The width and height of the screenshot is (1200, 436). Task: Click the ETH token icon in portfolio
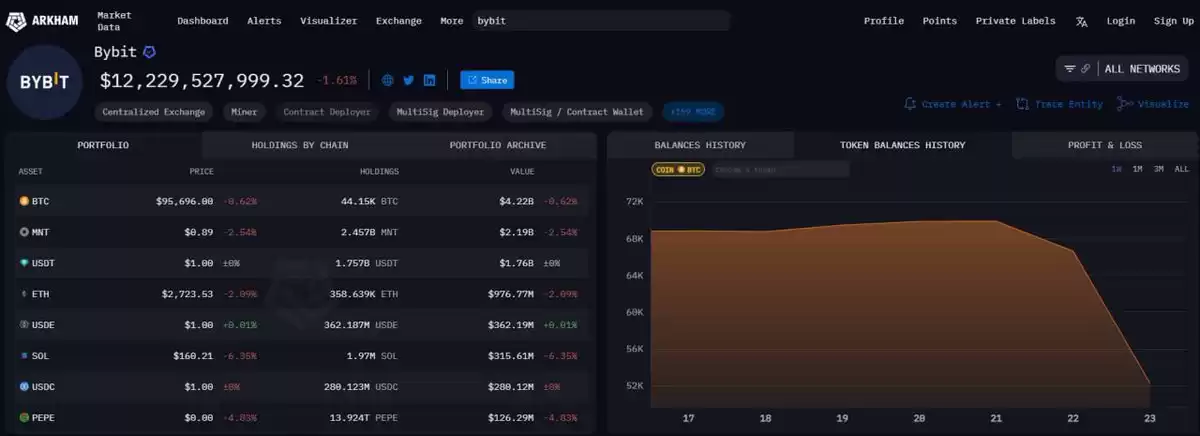[24, 294]
